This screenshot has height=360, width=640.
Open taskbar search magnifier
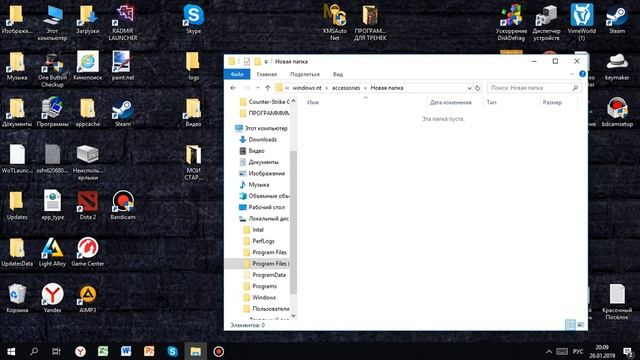click(34, 351)
